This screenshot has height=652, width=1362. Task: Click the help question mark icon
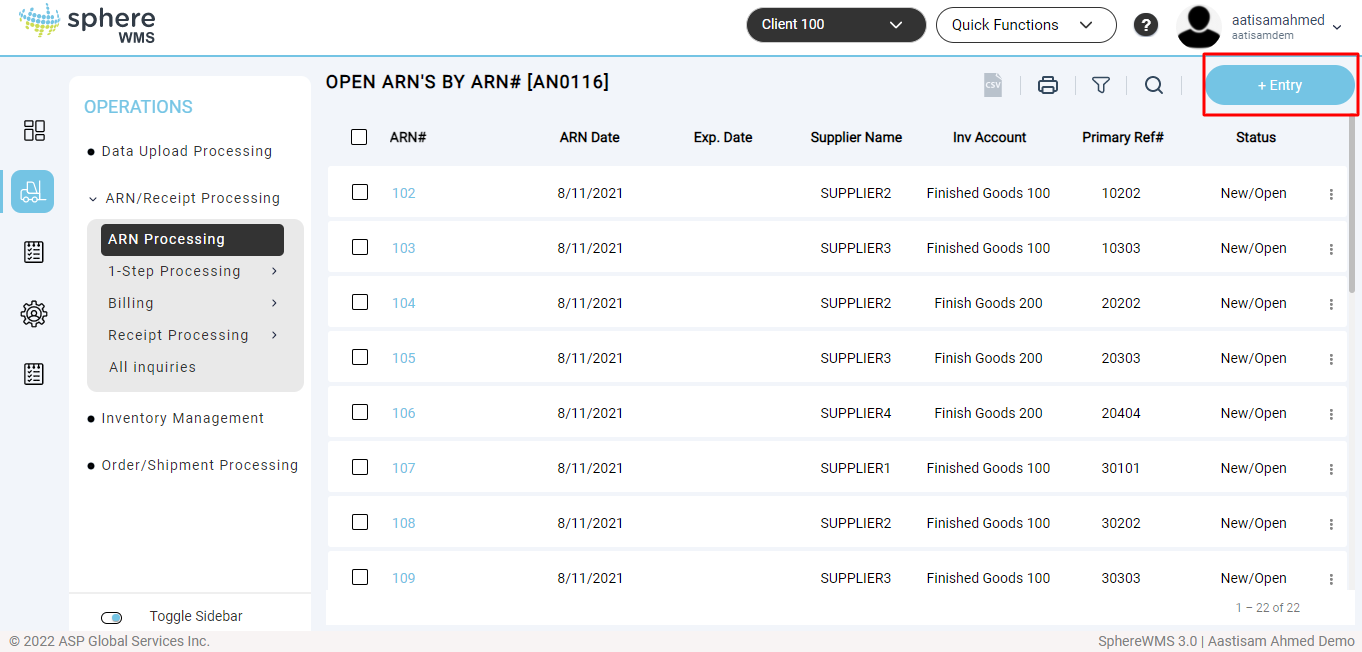coord(1145,25)
